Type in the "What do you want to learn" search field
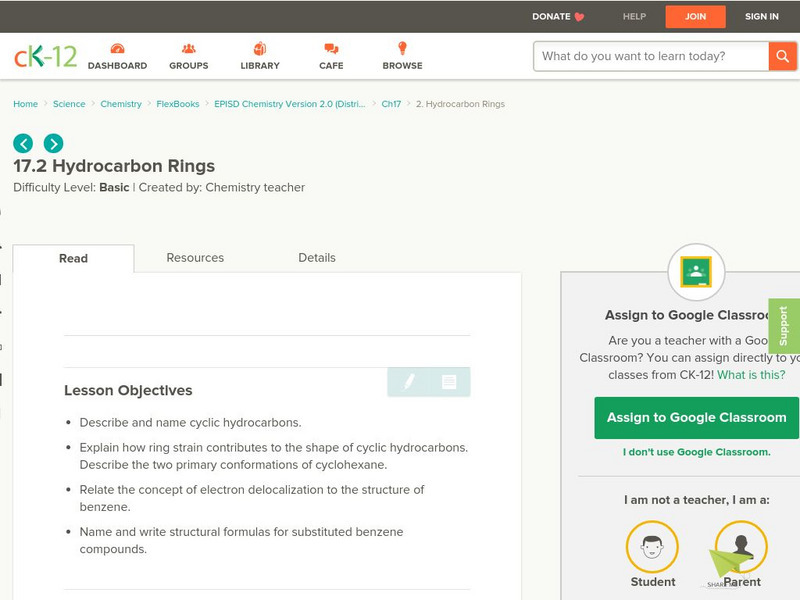The image size is (800, 600). click(x=650, y=56)
